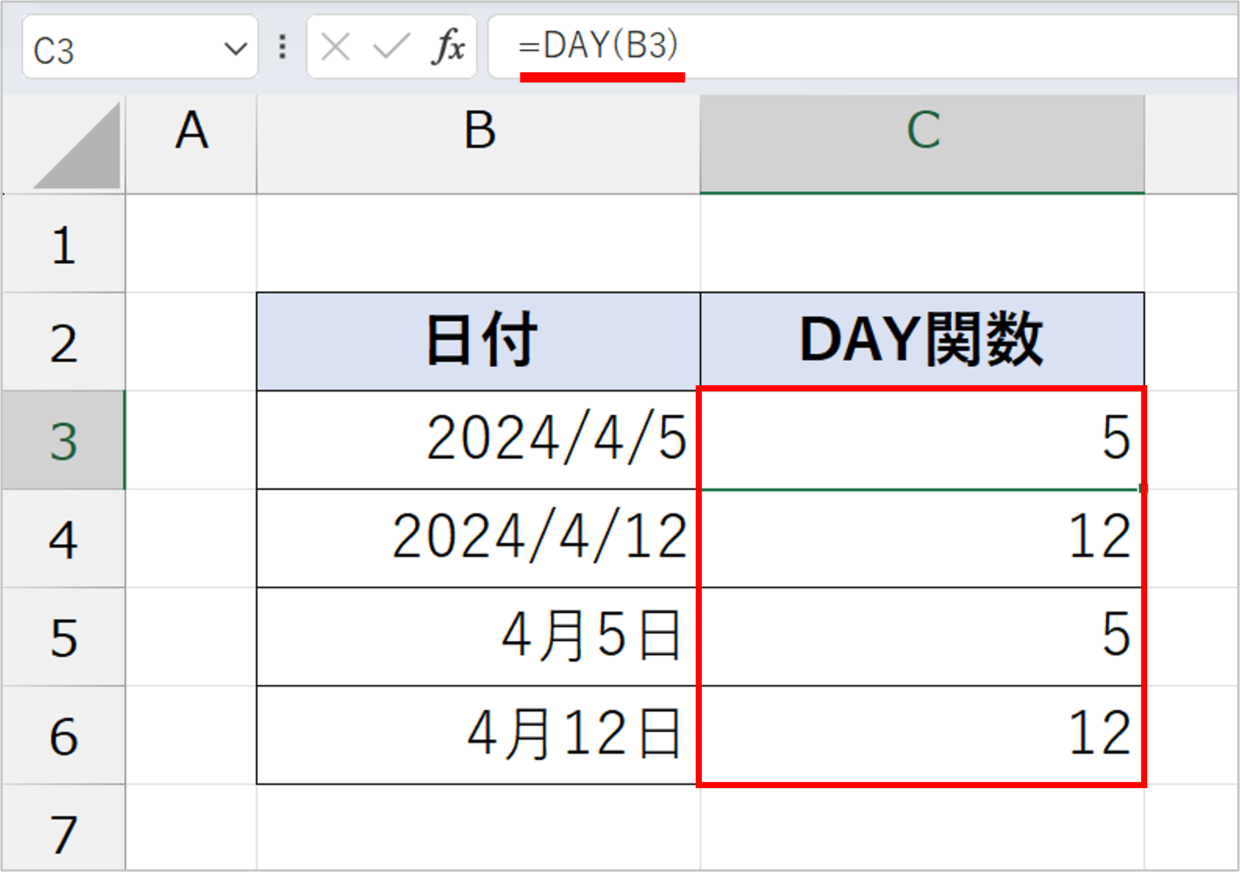Click the Insert Function fx icon
This screenshot has height=872, width=1240.
pyautogui.click(x=449, y=47)
